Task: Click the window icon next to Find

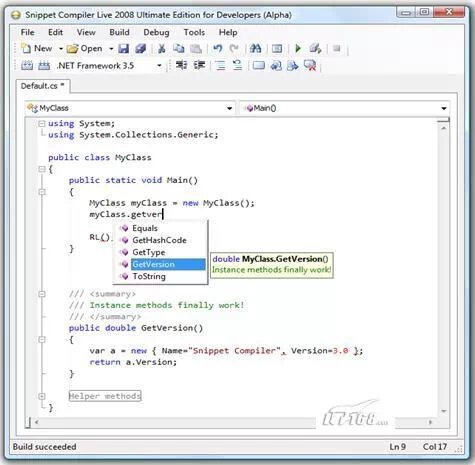Action: (x=277, y=49)
